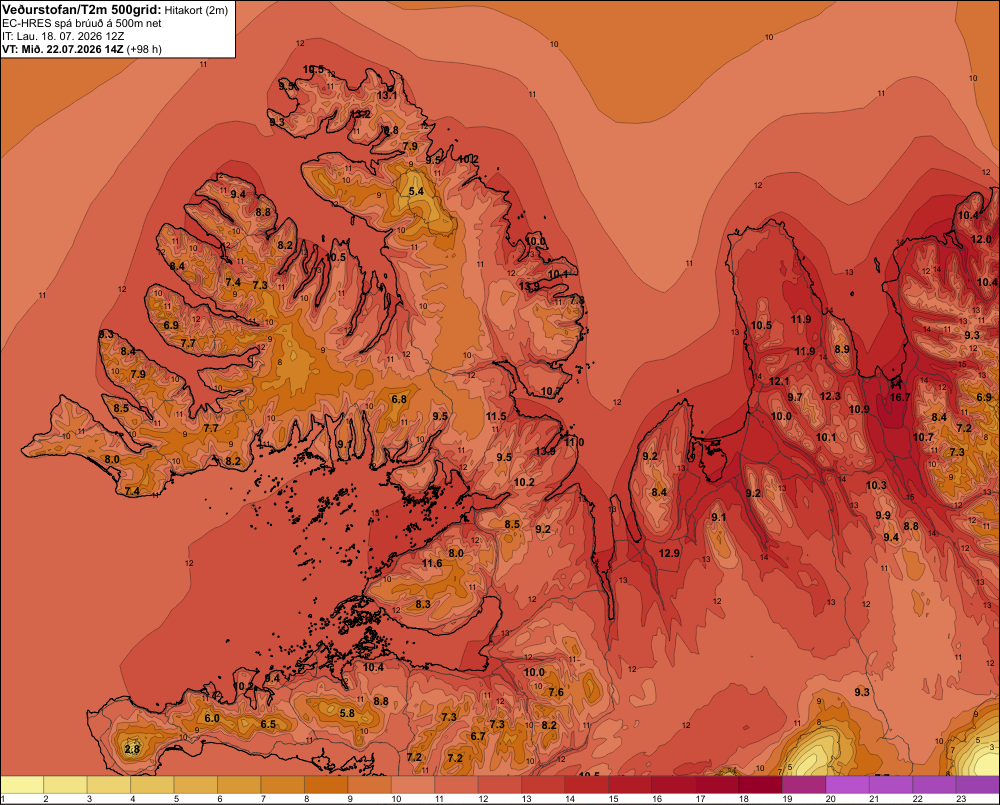Click the 'Veðurstofan/T2m 500grid:' map title
Screen dimensions: 1000x805
(82, 10)
